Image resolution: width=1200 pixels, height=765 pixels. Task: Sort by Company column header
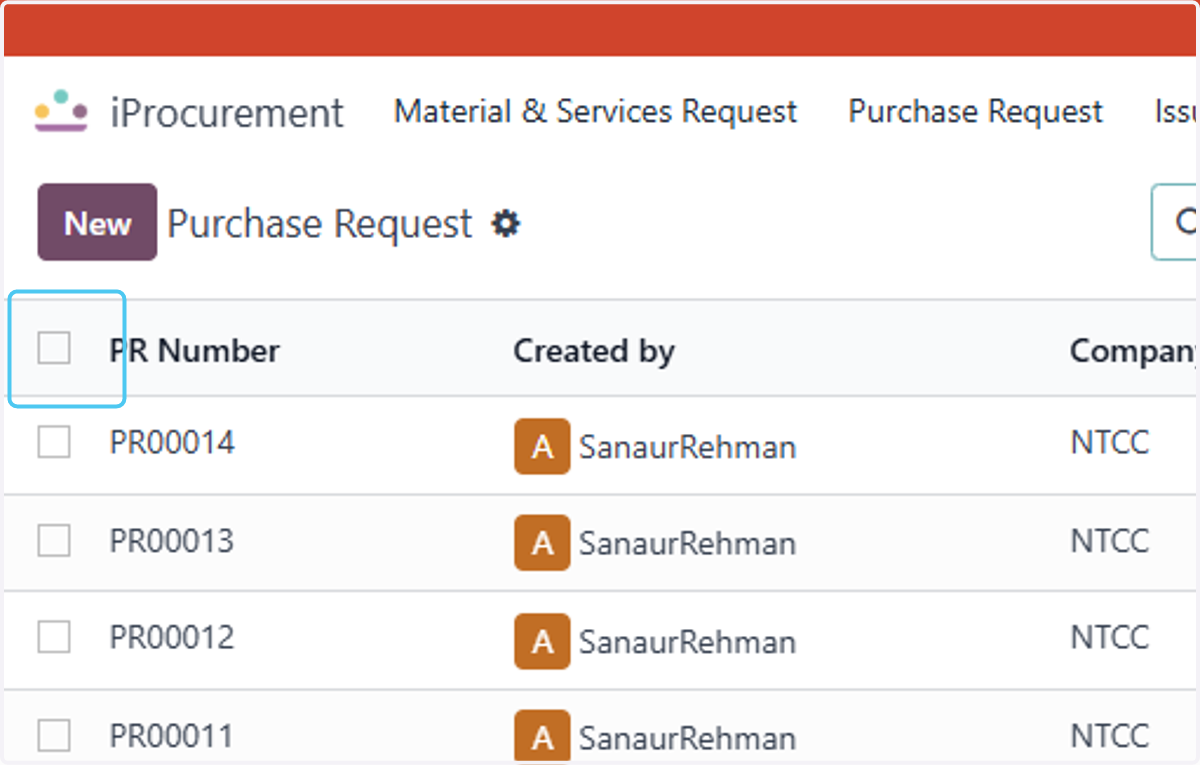(x=1134, y=350)
